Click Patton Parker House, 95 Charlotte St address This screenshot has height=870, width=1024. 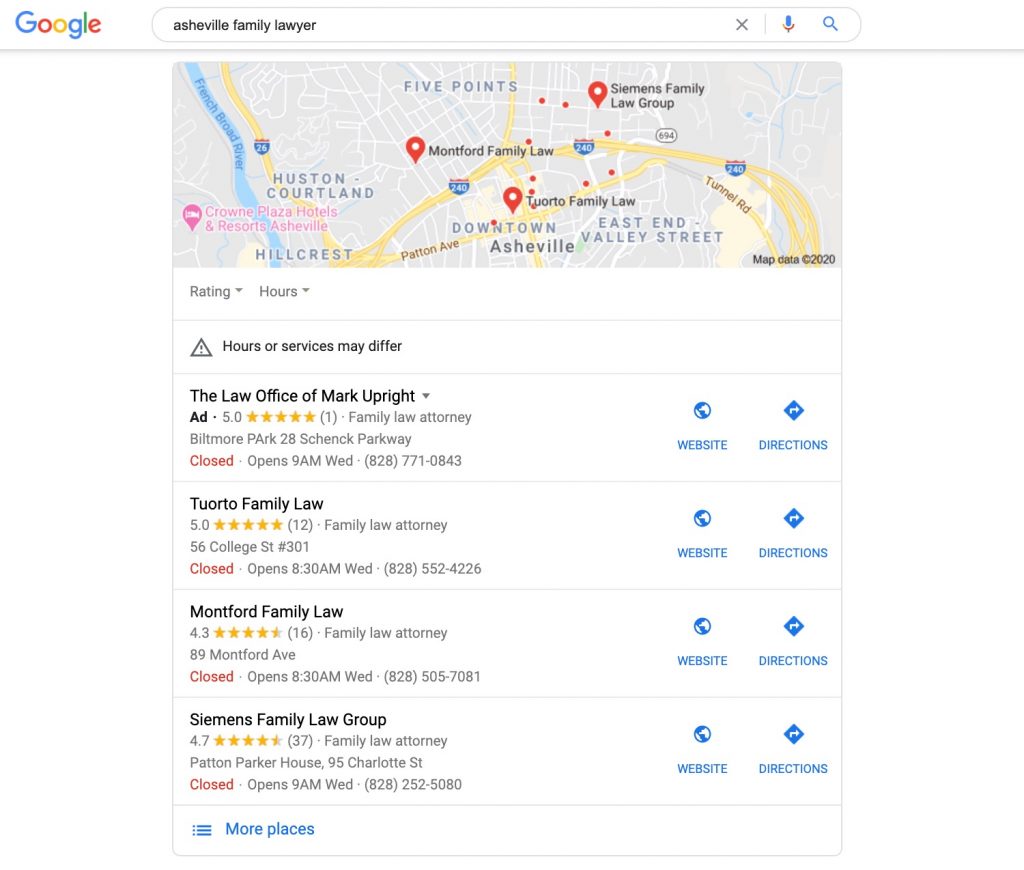(306, 762)
